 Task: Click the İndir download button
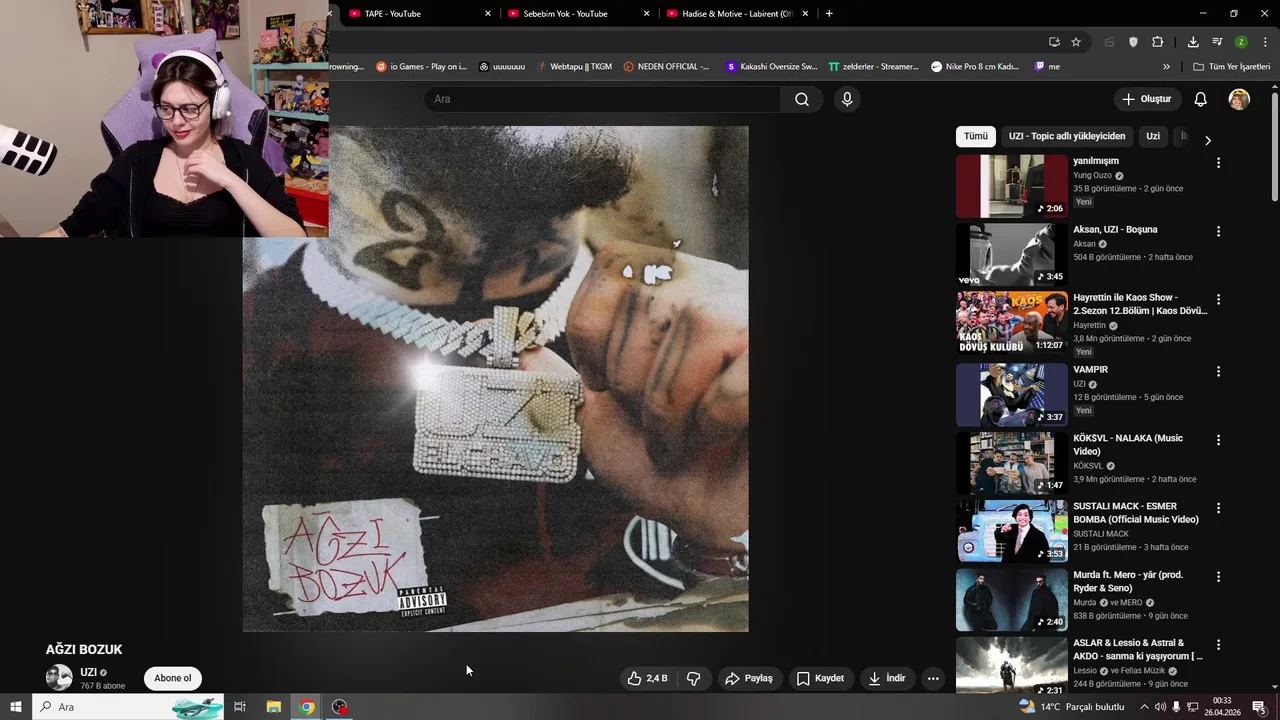tap(887, 678)
